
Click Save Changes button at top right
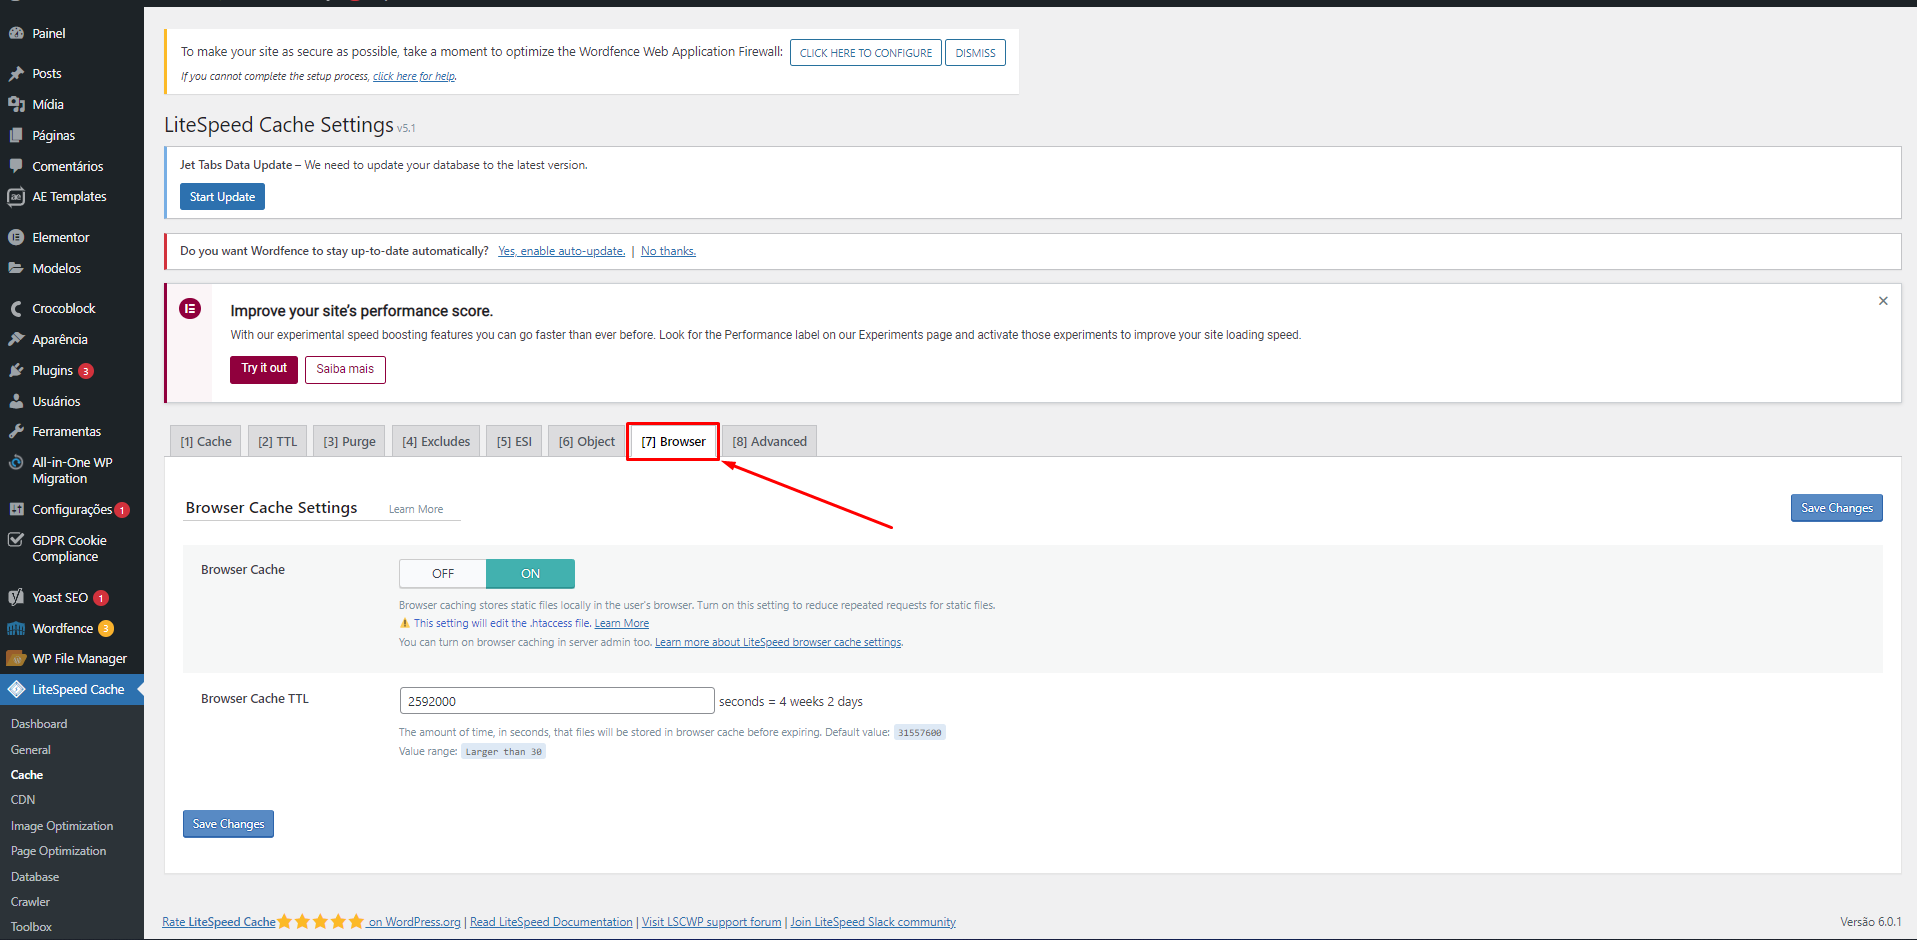1836,508
